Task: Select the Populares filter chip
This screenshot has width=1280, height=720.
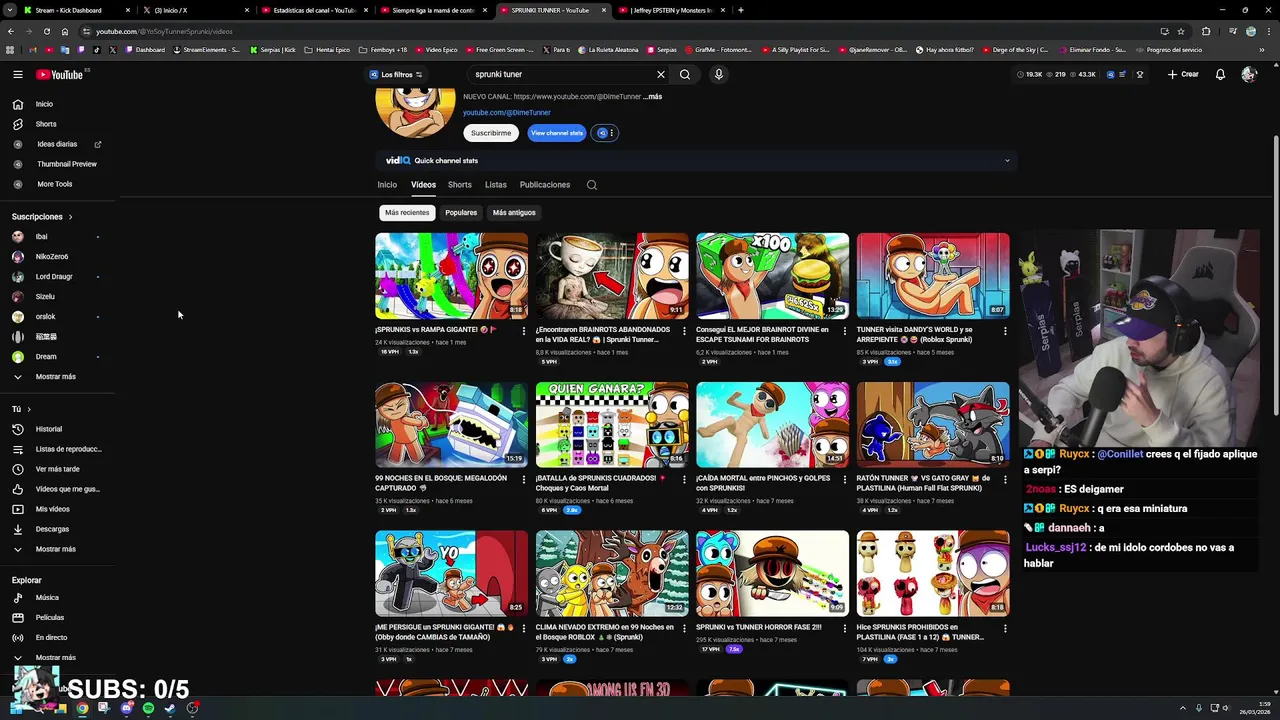Action: pyautogui.click(x=461, y=213)
